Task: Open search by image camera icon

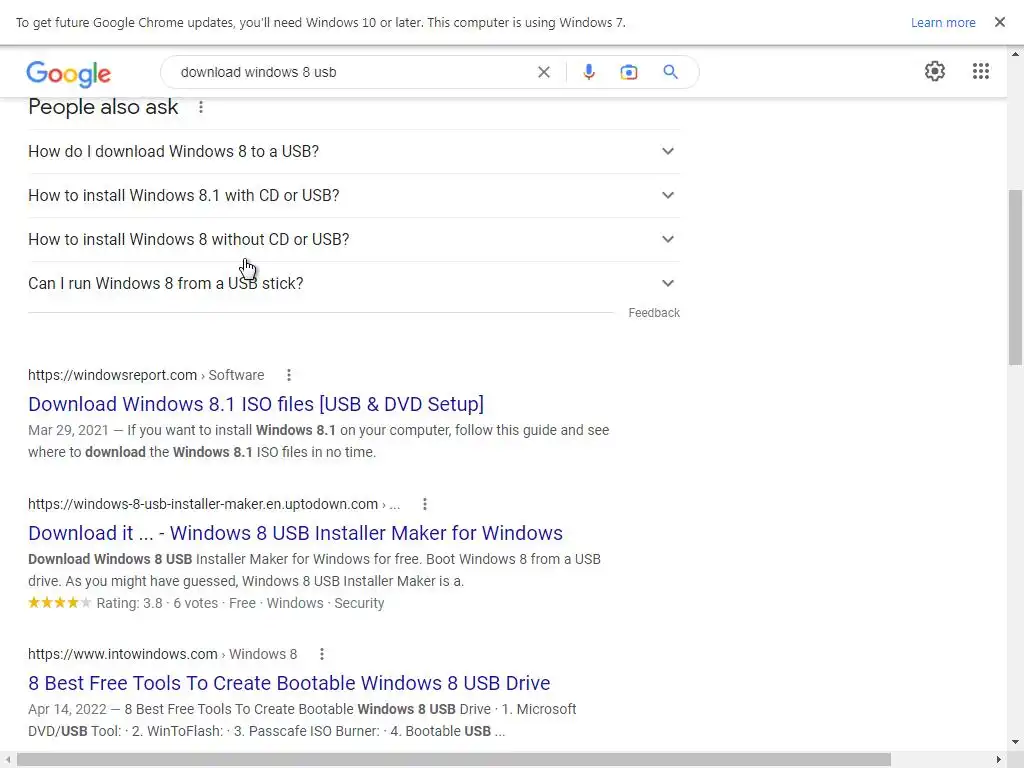Action: pos(628,72)
